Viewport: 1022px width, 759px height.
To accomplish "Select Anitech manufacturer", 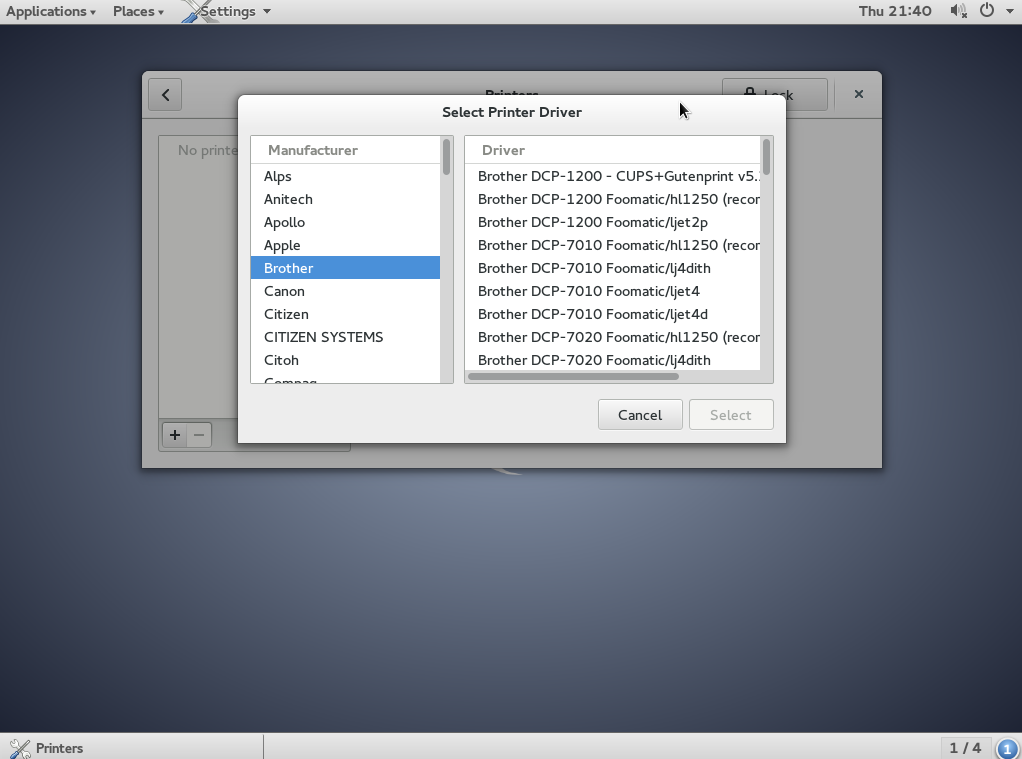I will [x=345, y=199].
